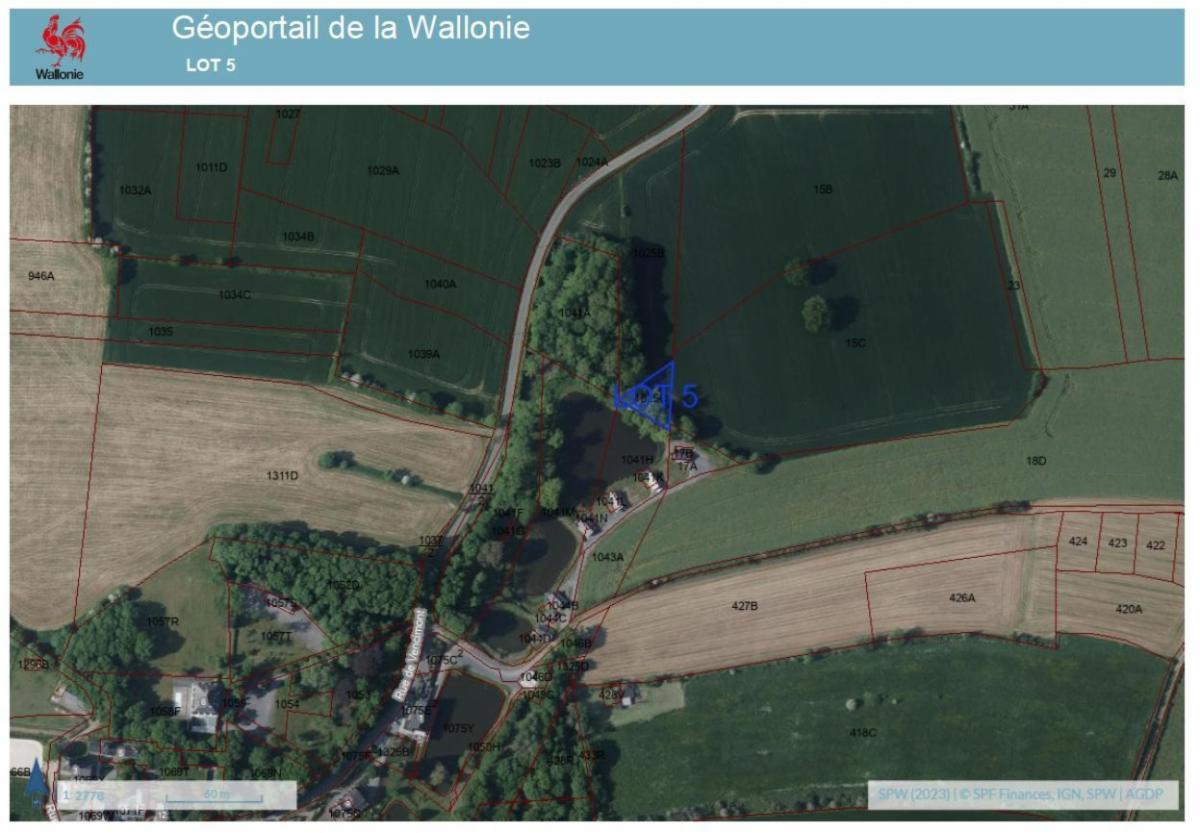Select parcel 1032A on the map

point(135,189)
